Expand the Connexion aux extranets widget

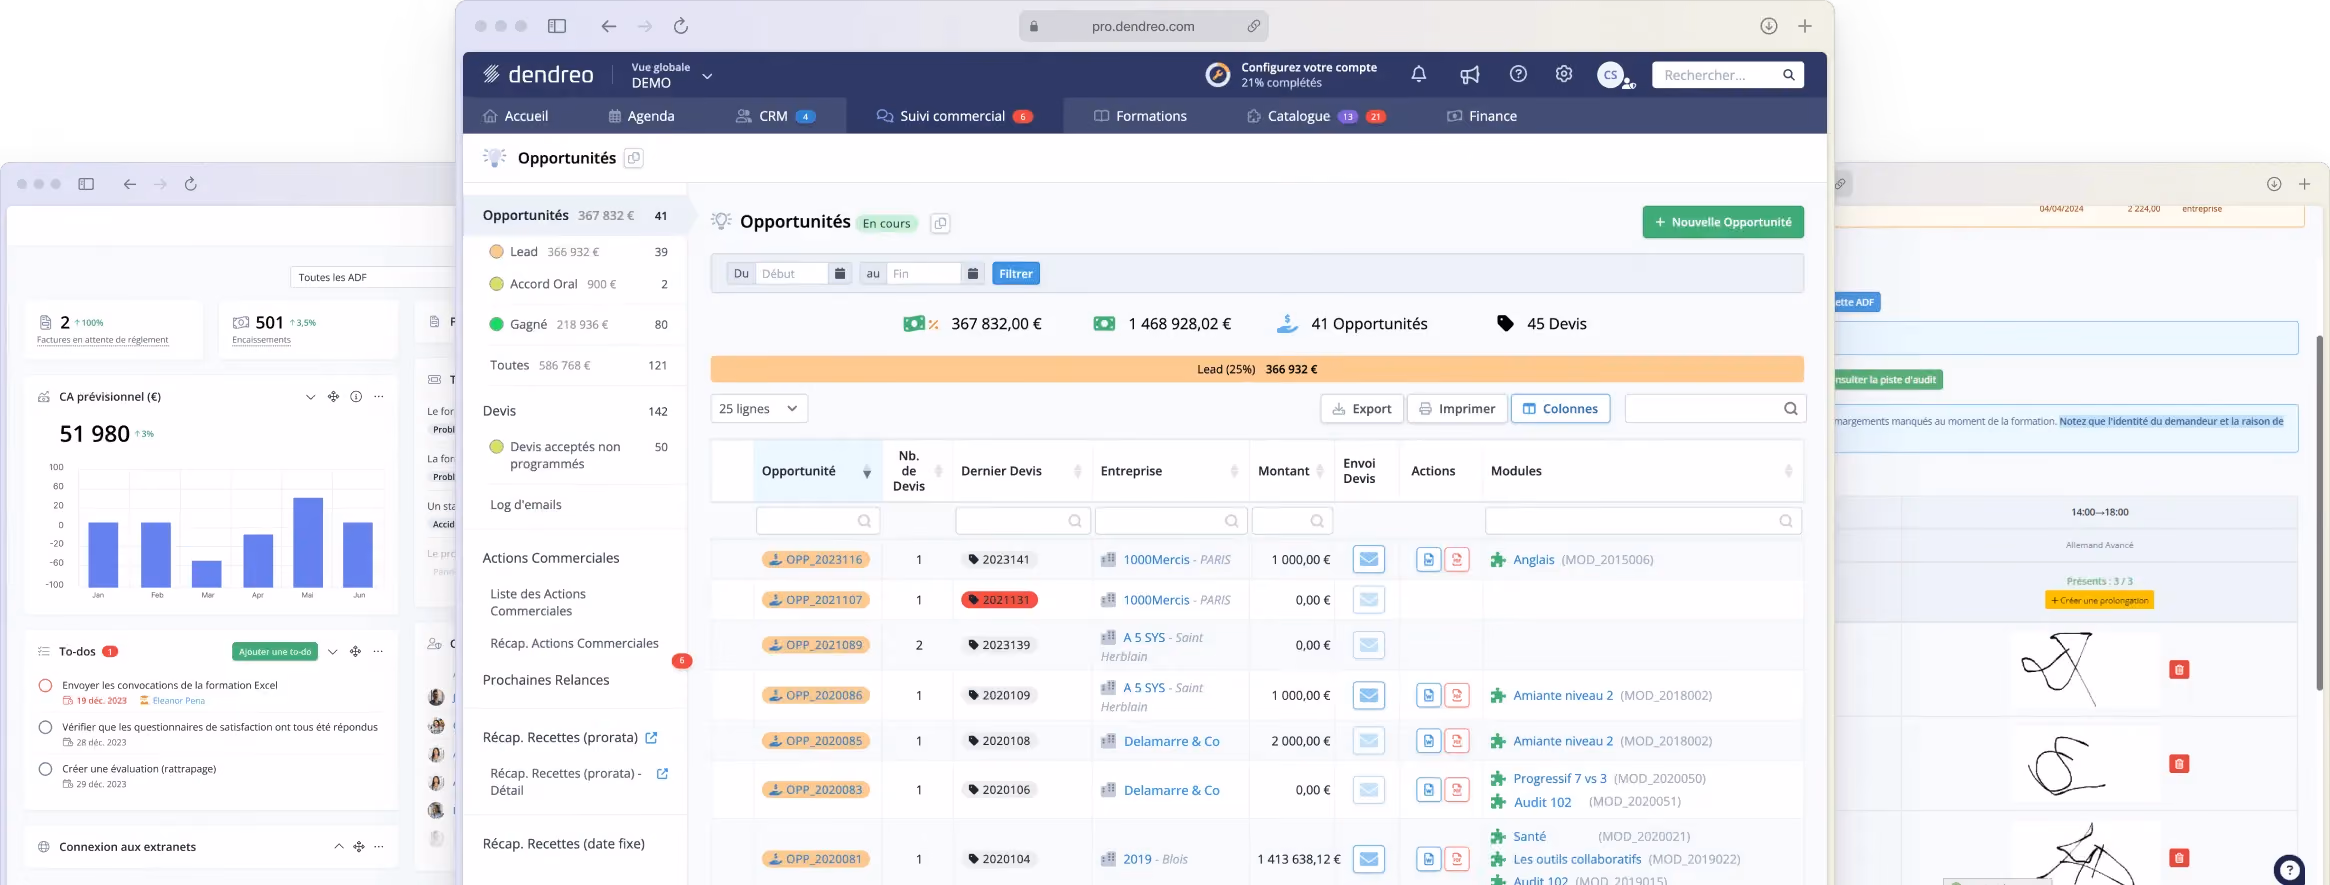[x=338, y=847]
